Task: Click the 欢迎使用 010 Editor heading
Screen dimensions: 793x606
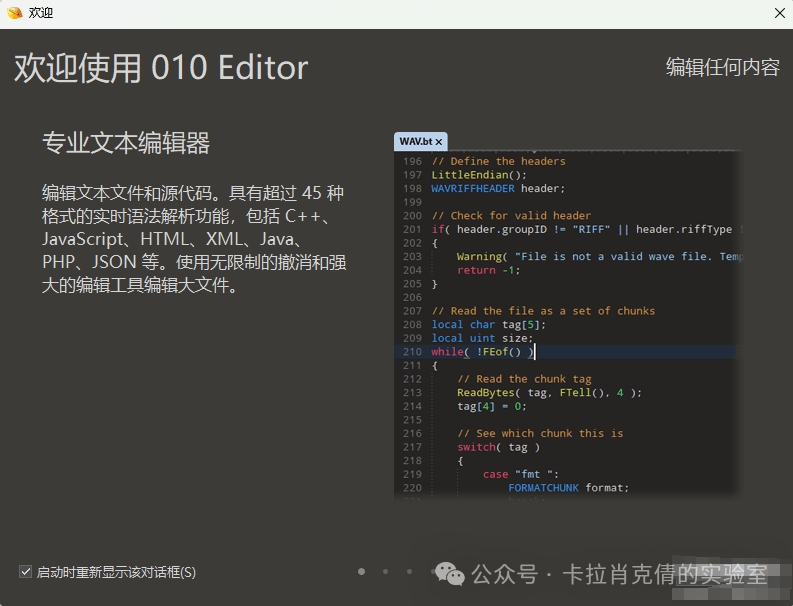Action: (x=161, y=68)
